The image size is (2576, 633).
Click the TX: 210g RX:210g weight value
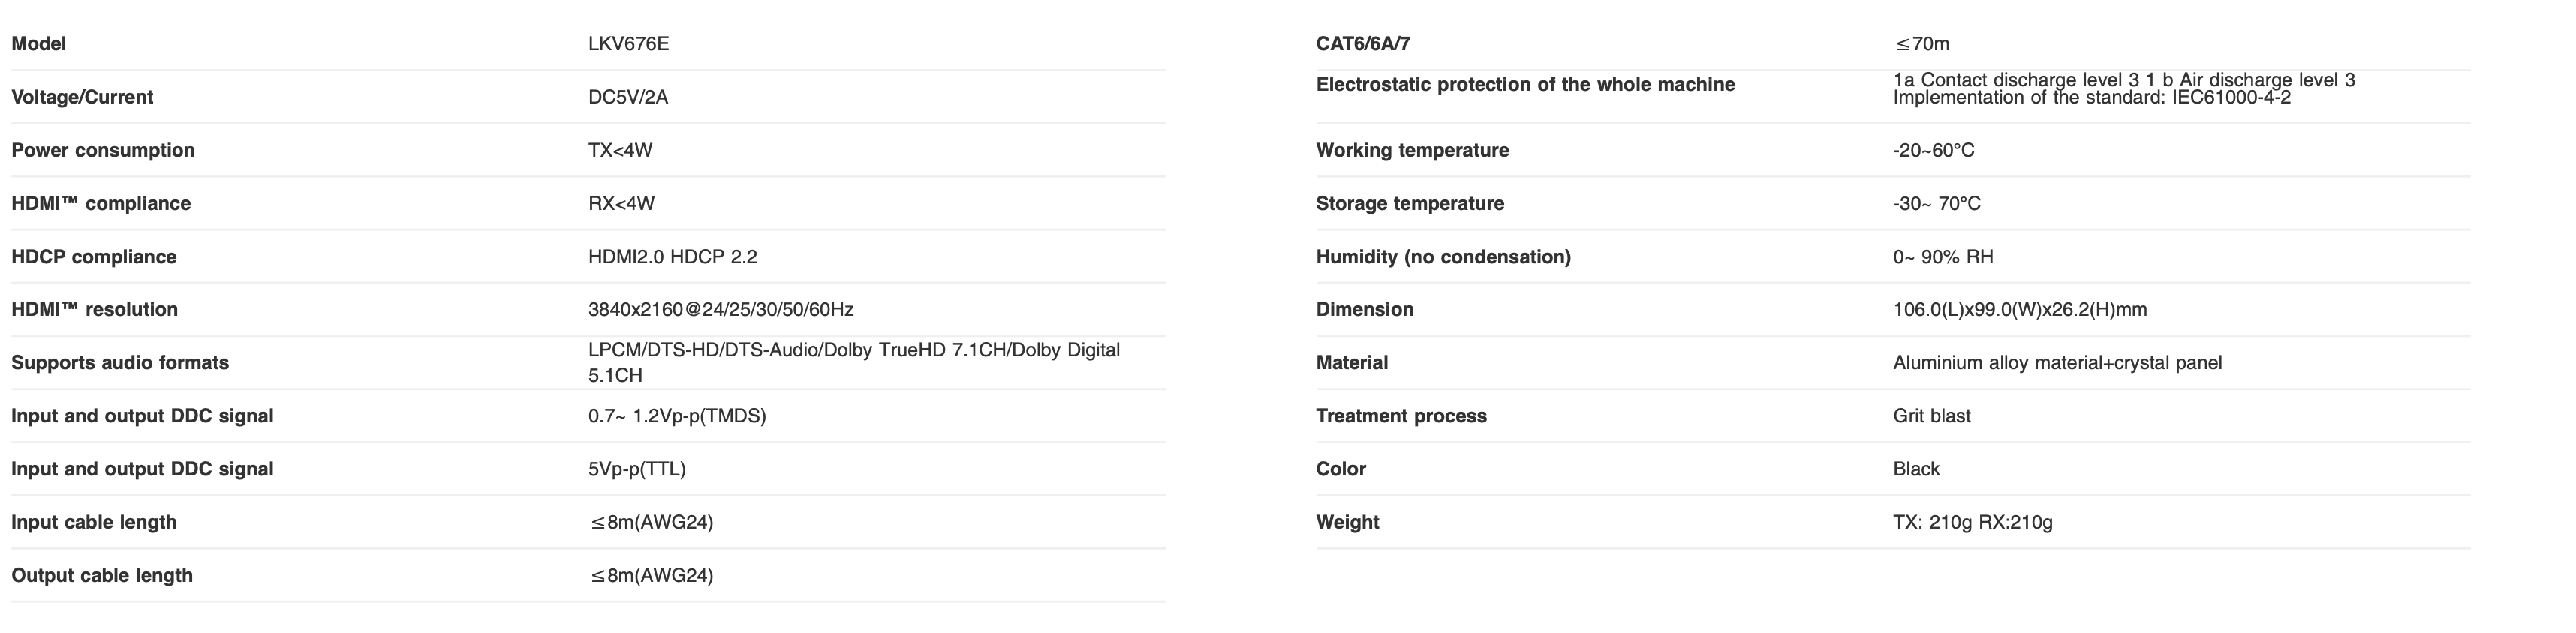click(1972, 522)
